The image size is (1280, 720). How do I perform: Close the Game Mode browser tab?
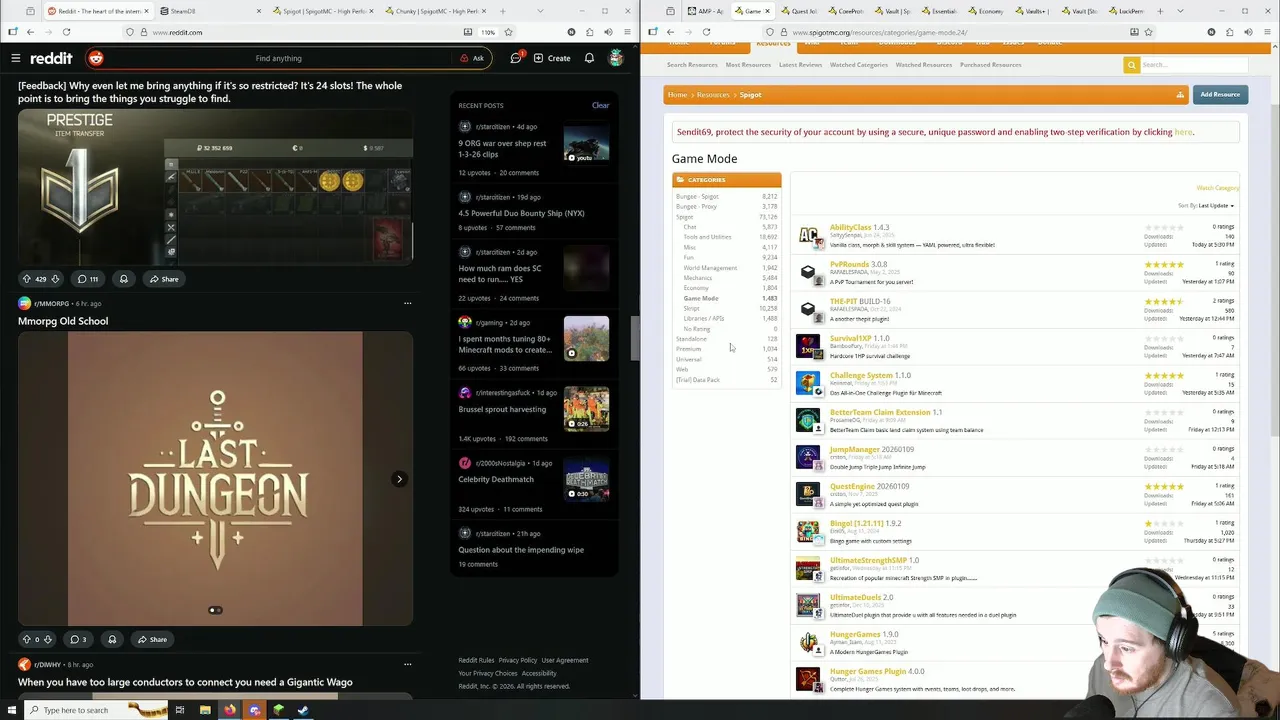768,11
